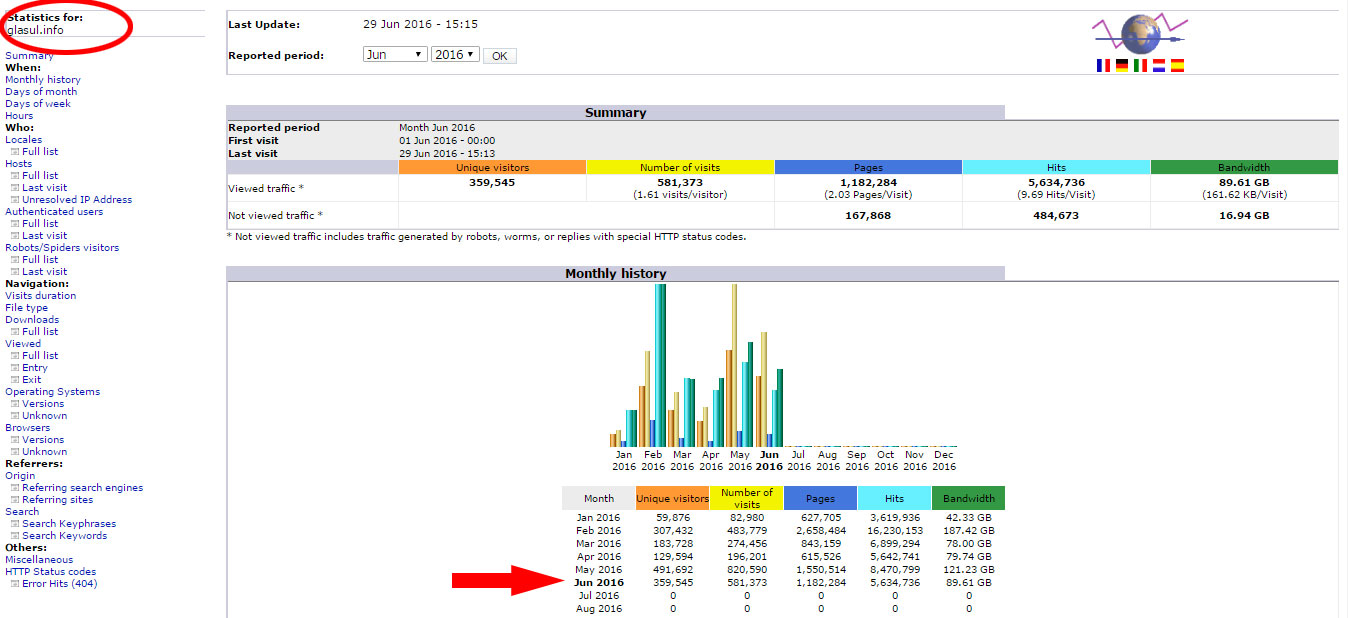
Task: Open Referring search engines list
Action: coord(82,488)
